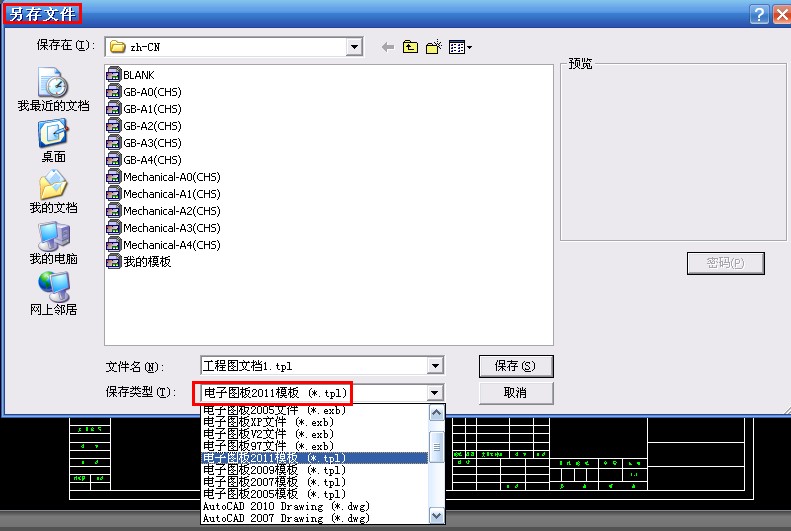Select 我的电脑 in the sidebar
Viewport: 791px width, 531px height.
[53, 243]
